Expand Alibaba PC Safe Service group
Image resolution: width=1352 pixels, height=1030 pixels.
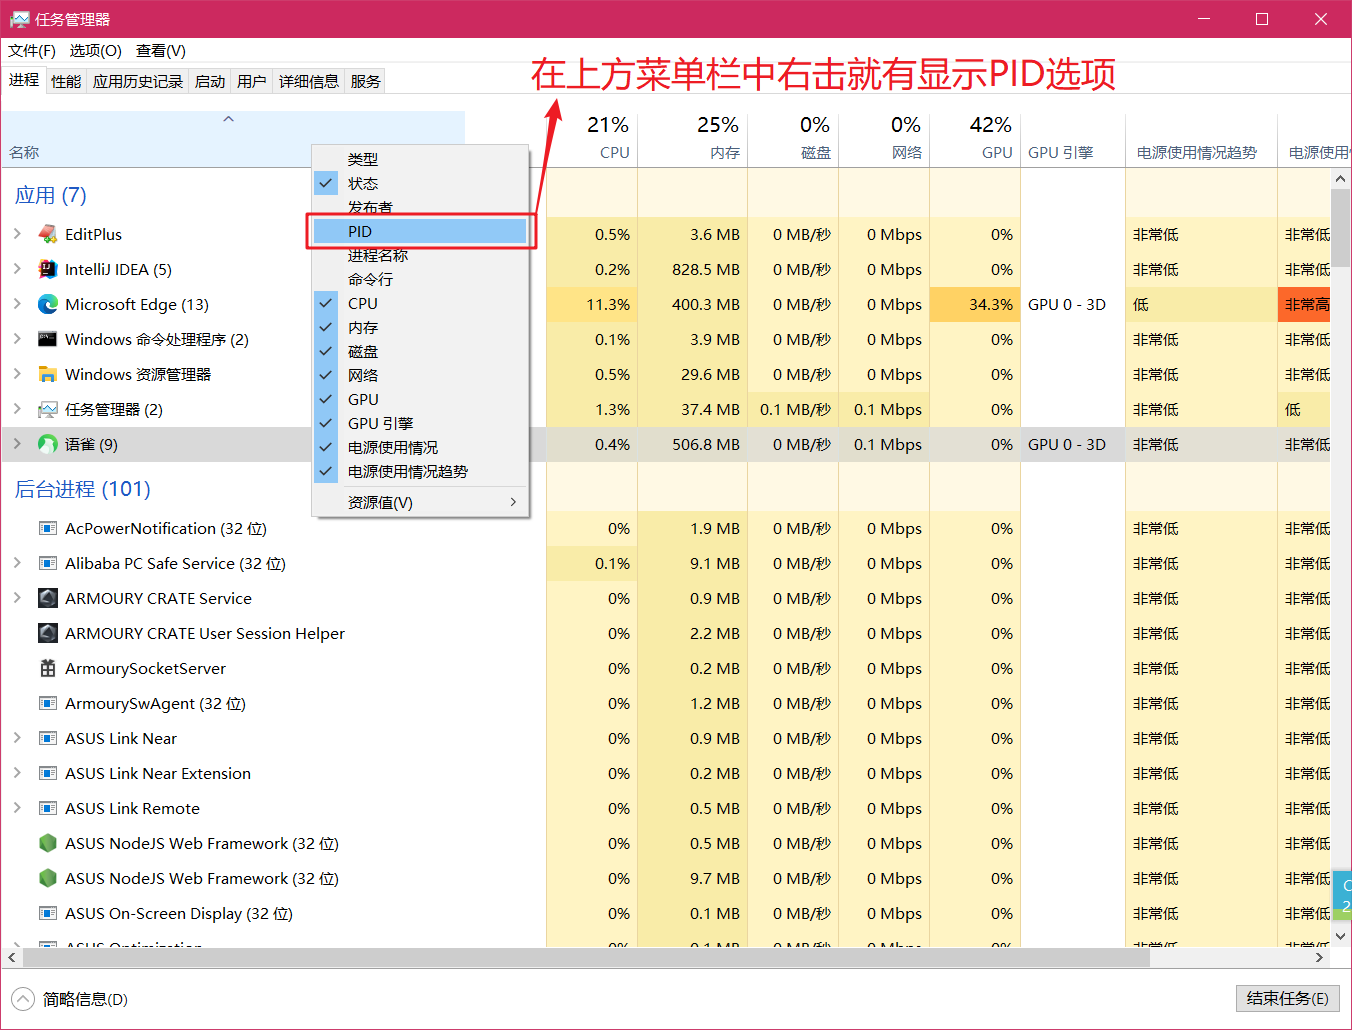[x=17, y=563]
